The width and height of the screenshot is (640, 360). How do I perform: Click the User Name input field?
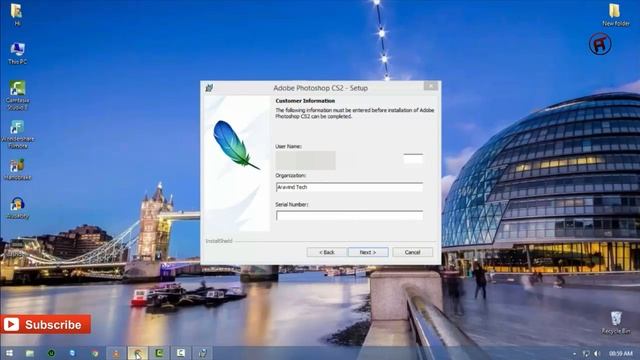coord(349,159)
